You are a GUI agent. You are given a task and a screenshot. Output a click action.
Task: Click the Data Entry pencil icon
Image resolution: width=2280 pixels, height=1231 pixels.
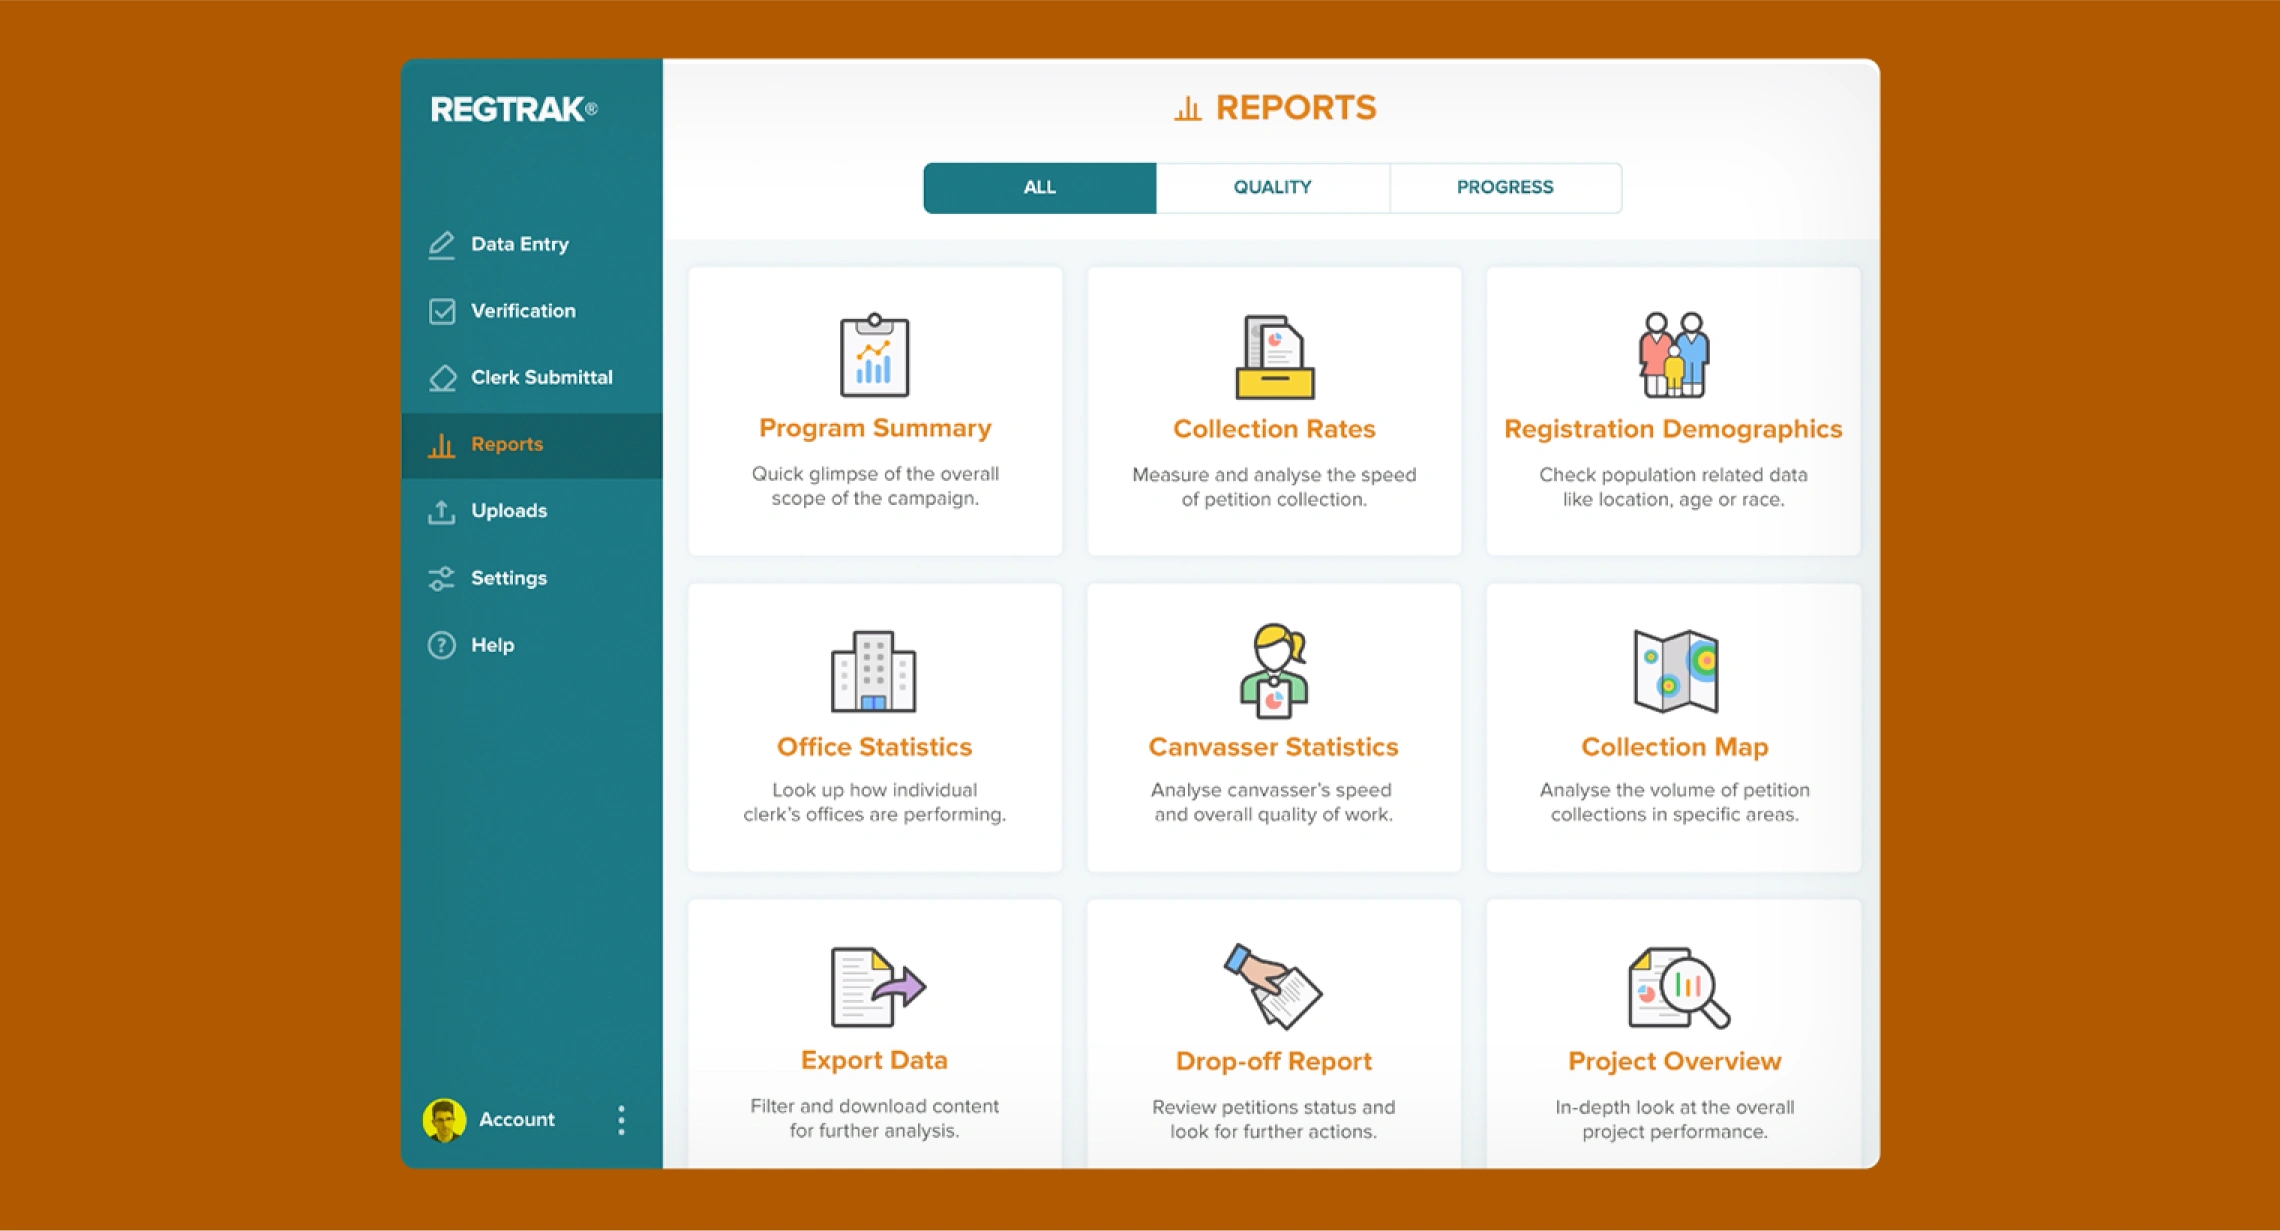(442, 245)
